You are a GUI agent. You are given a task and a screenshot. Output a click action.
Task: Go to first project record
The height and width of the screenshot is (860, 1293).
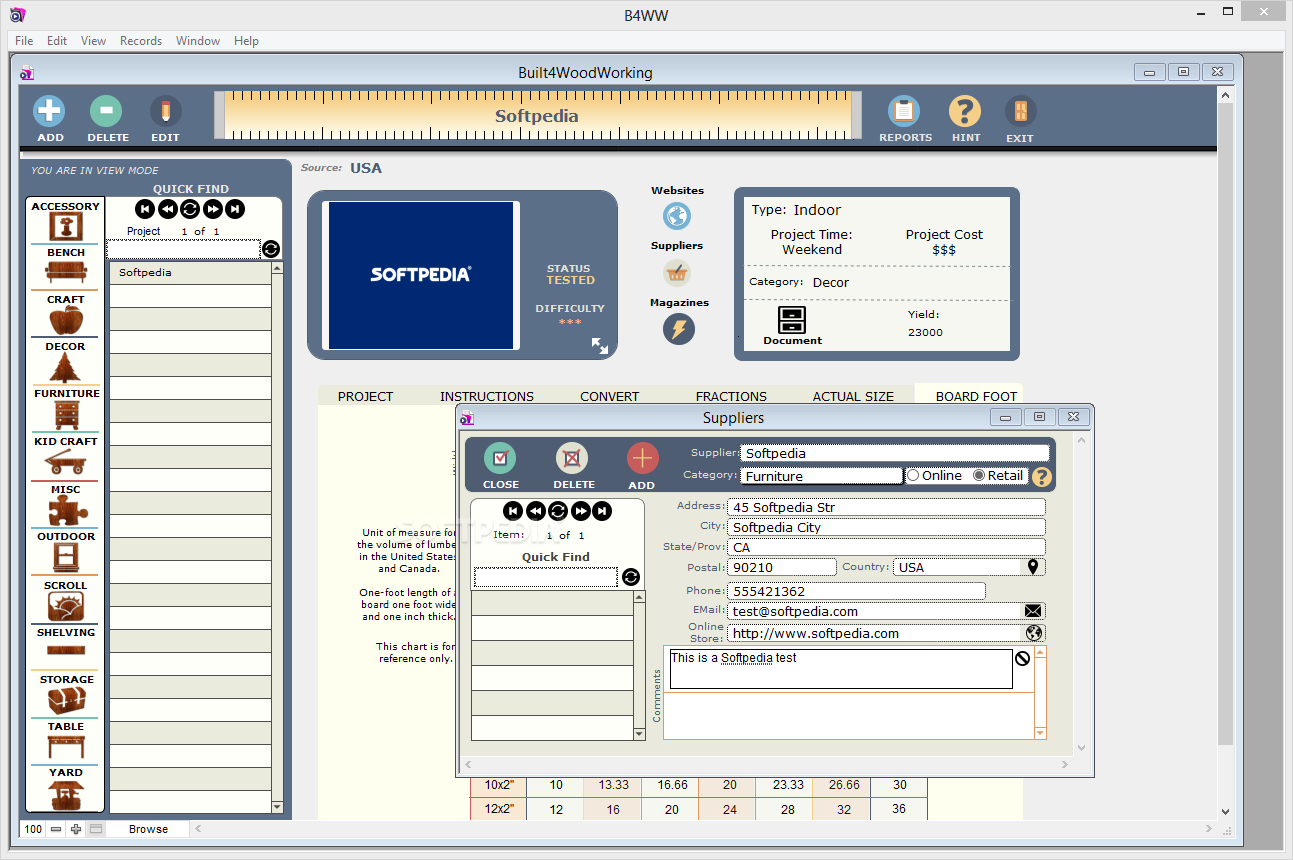click(145, 209)
